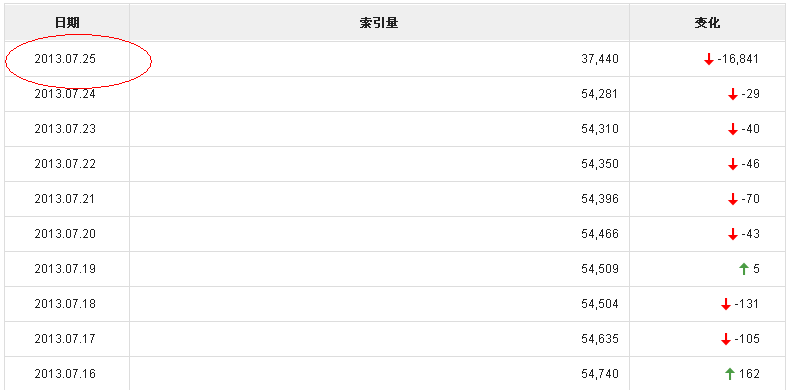
Task: Click green up arrow beside 162
Action: pos(729,374)
